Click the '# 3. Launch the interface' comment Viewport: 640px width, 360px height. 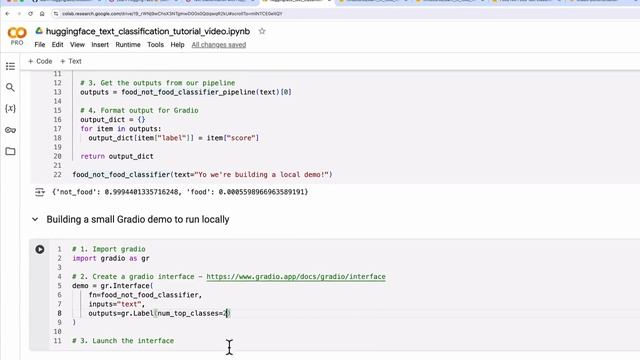point(123,340)
